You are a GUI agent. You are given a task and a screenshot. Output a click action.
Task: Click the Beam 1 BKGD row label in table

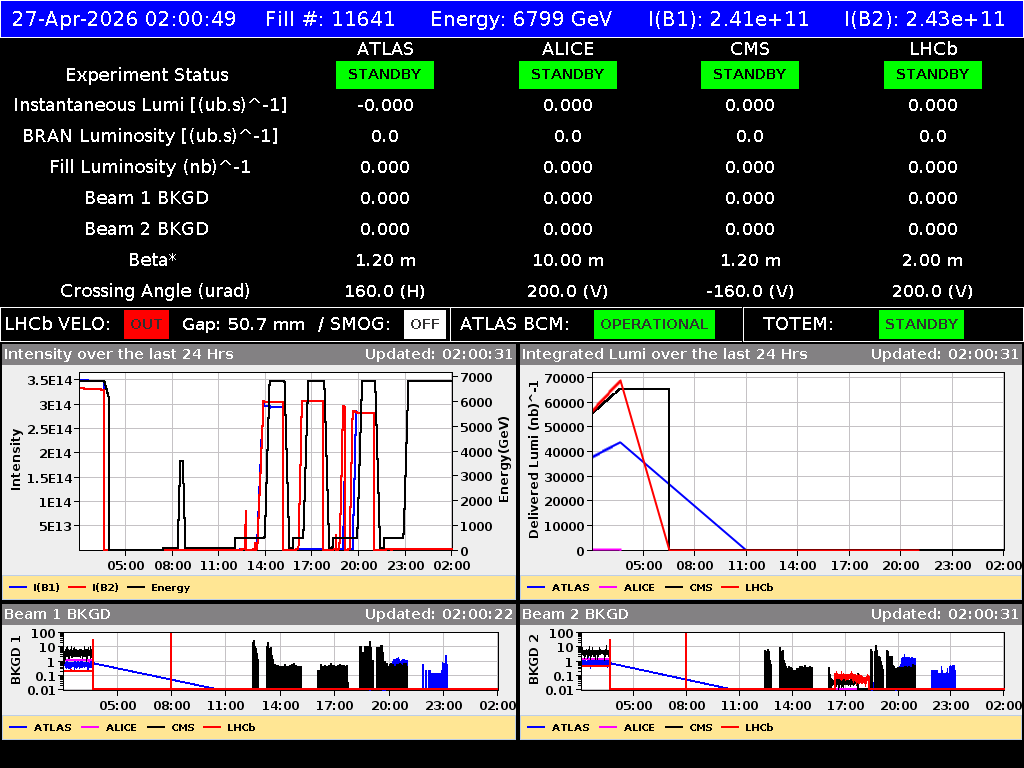tap(147, 198)
